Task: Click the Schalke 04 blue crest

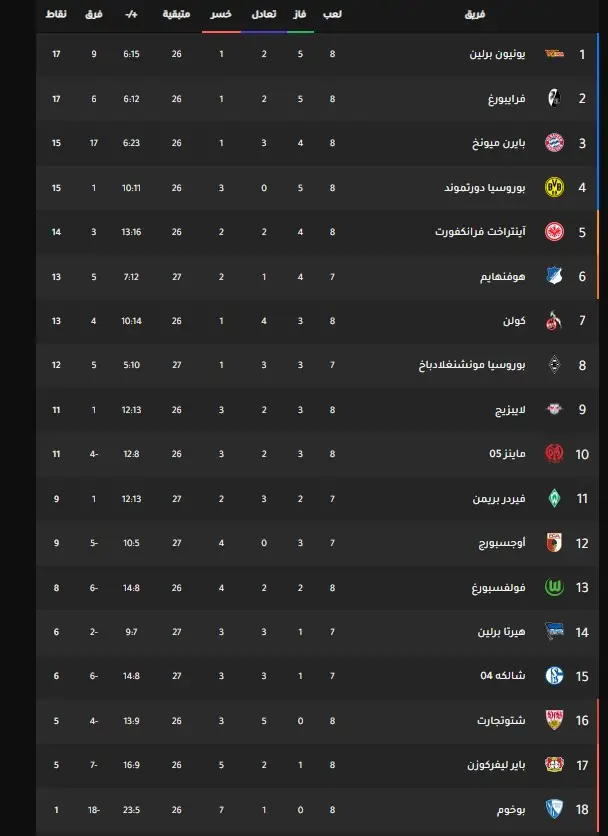Action: (553, 676)
